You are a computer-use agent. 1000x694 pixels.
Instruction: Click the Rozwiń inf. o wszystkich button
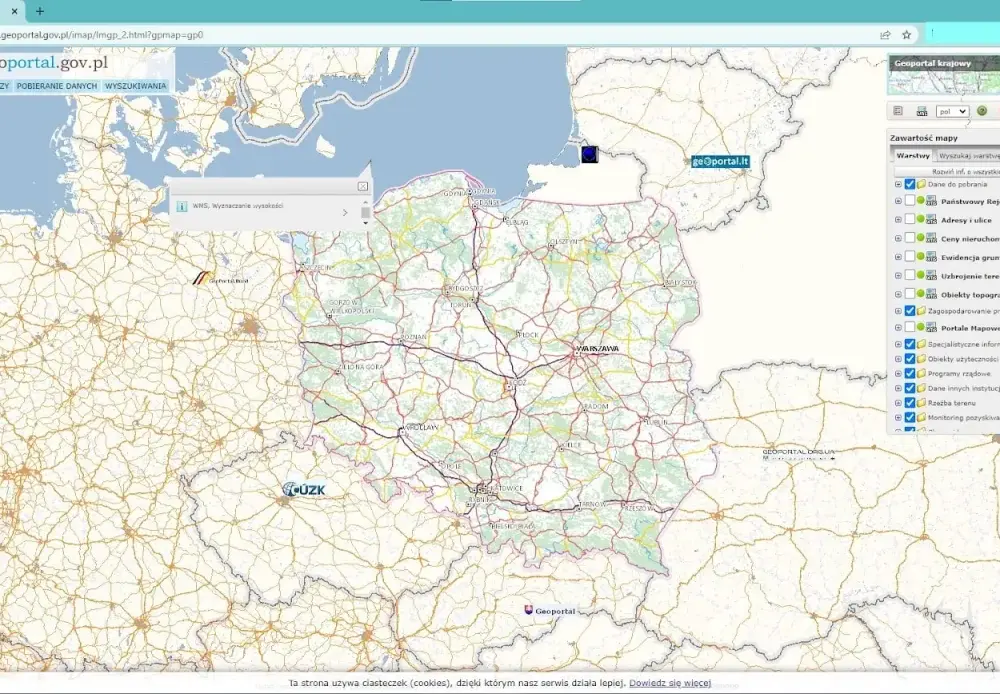948,172
